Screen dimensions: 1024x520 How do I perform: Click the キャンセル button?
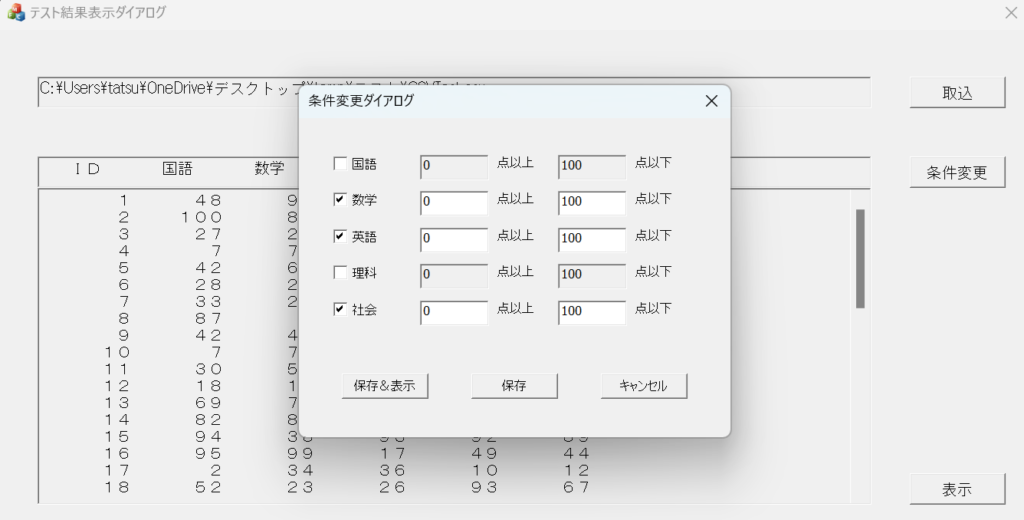pyautogui.click(x=644, y=386)
